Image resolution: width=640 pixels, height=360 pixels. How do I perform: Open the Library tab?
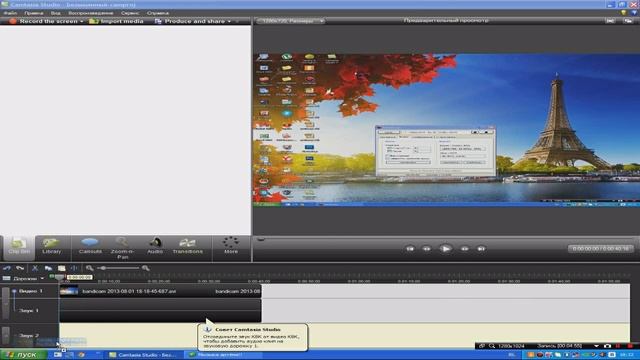[x=52, y=247]
